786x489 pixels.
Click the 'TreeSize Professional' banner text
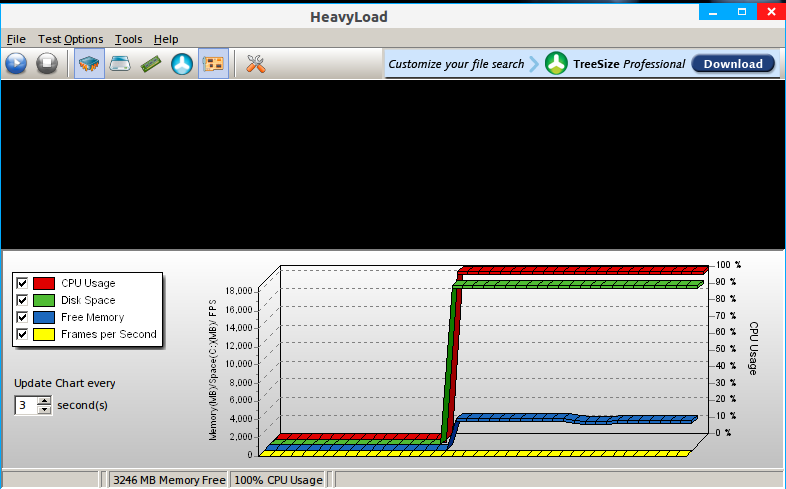point(629,64)
